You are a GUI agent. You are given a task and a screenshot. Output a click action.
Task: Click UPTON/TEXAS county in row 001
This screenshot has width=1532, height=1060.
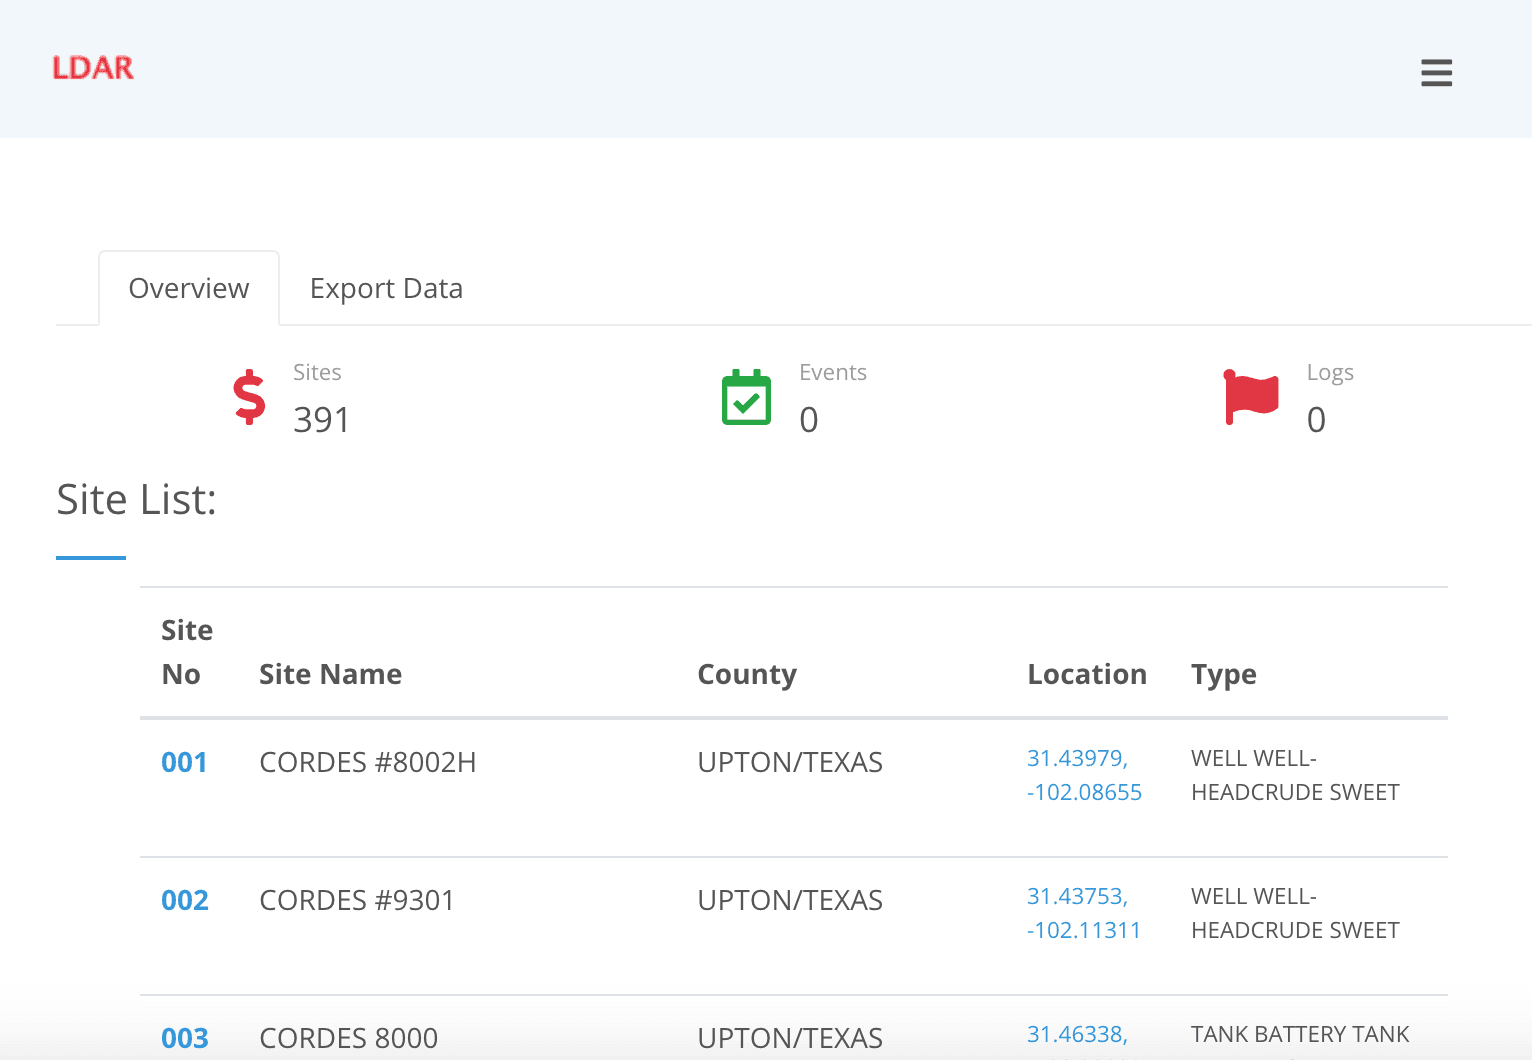pos(790,762)
